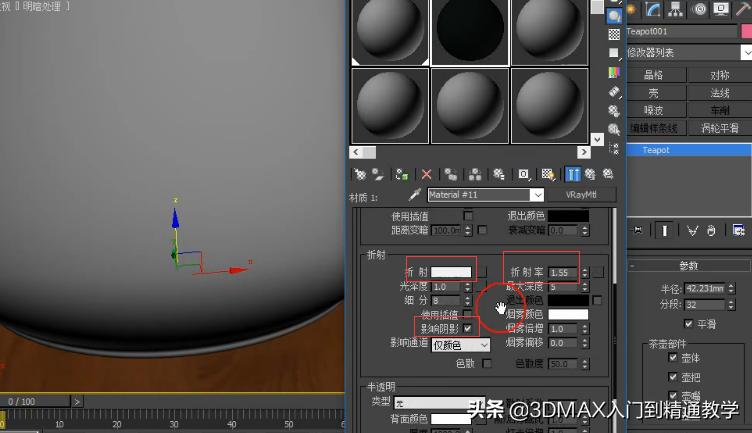Open the 修改器列表 dropdown
Screen dimensions: 752x433
click(x=746, y=52)
